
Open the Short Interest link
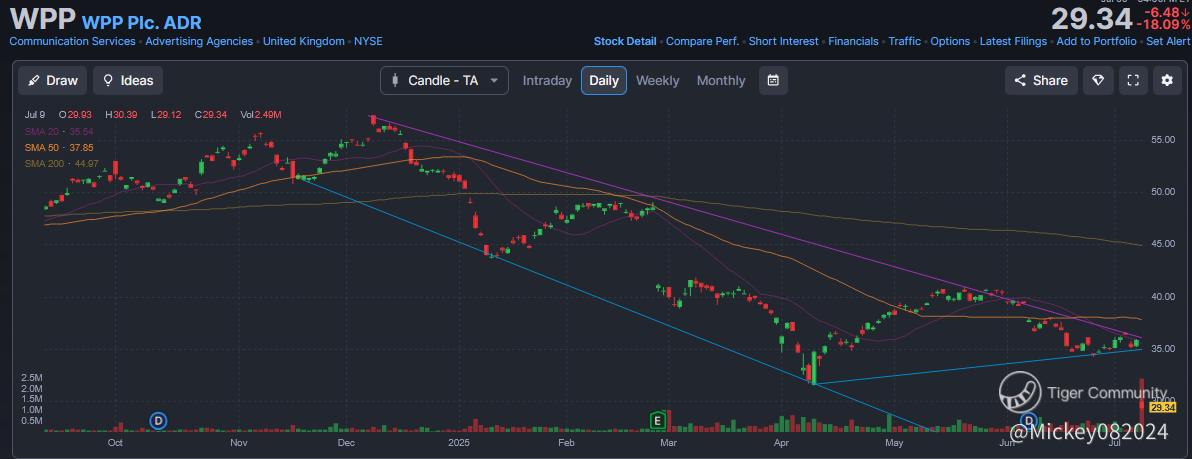pyautogui.click(x=783, y=42)
